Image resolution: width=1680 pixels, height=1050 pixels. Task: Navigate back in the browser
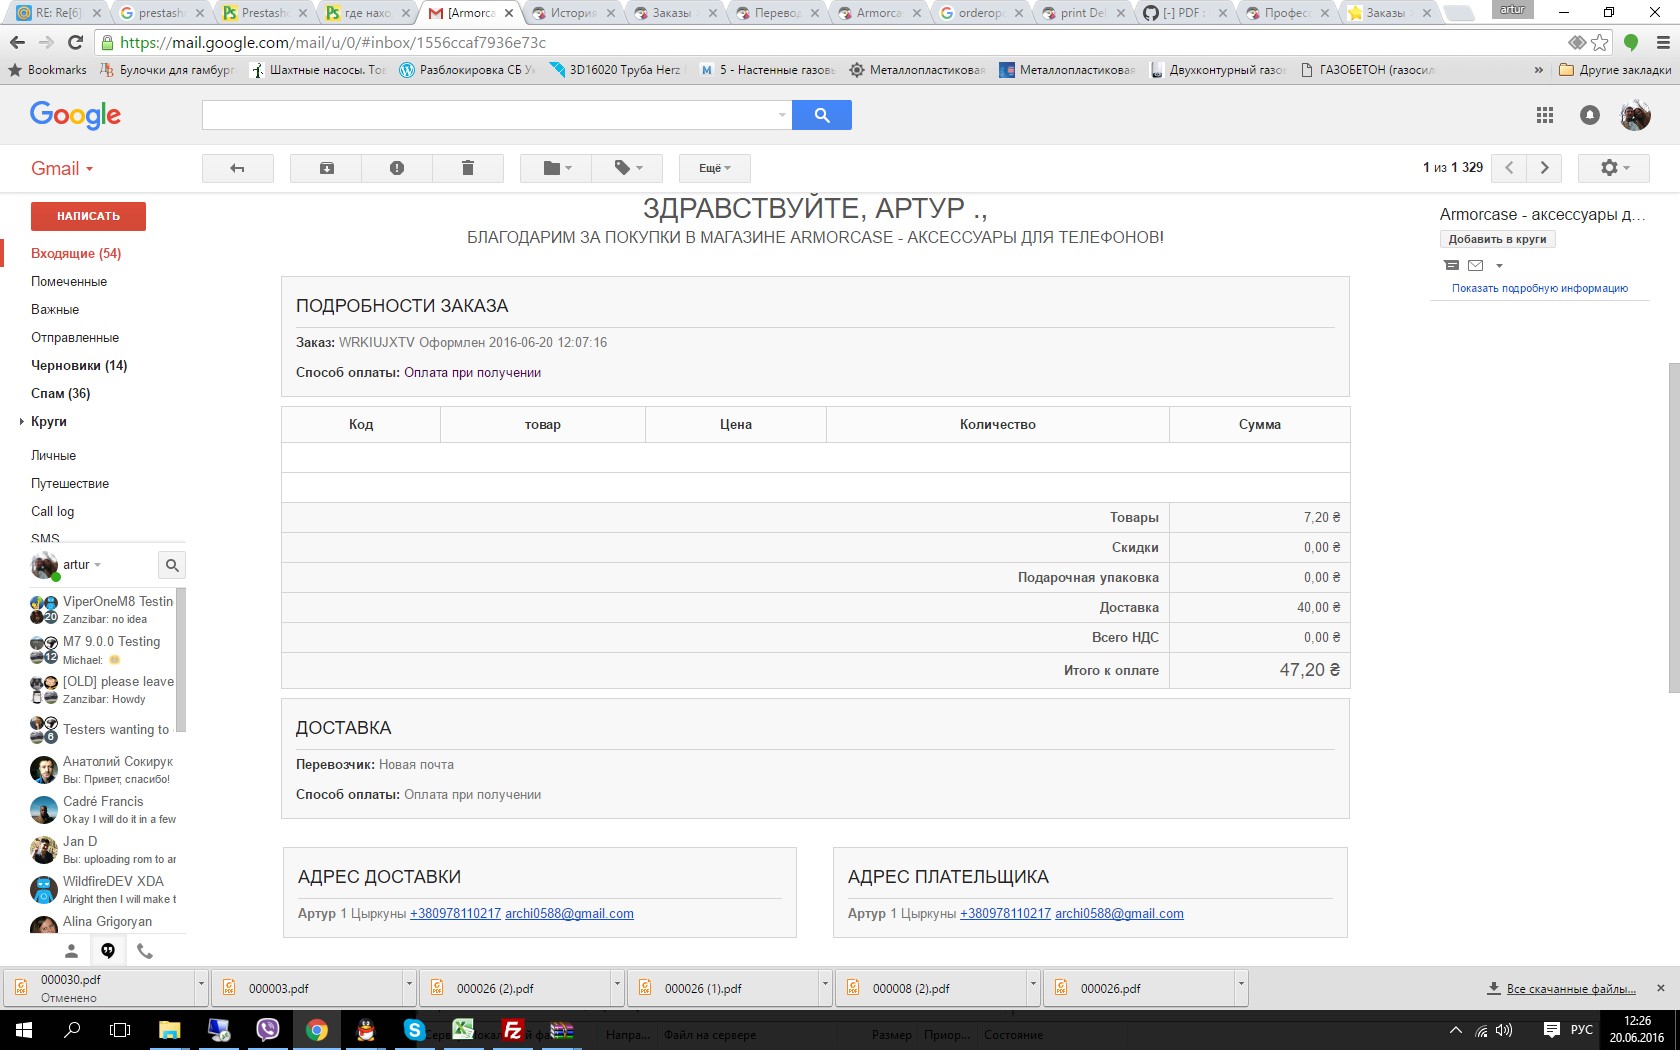[x=17, y=42]
